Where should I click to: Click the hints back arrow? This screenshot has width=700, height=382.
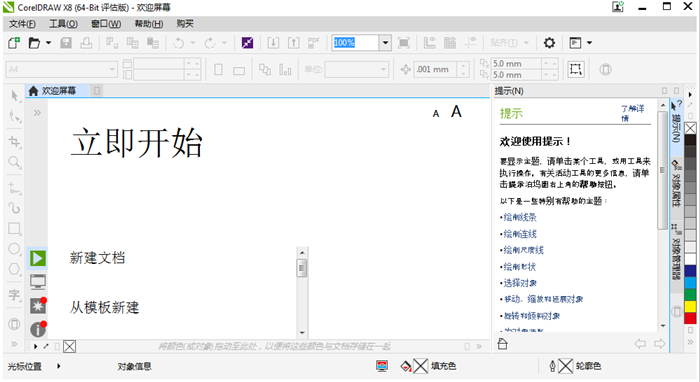coord(640,344)
